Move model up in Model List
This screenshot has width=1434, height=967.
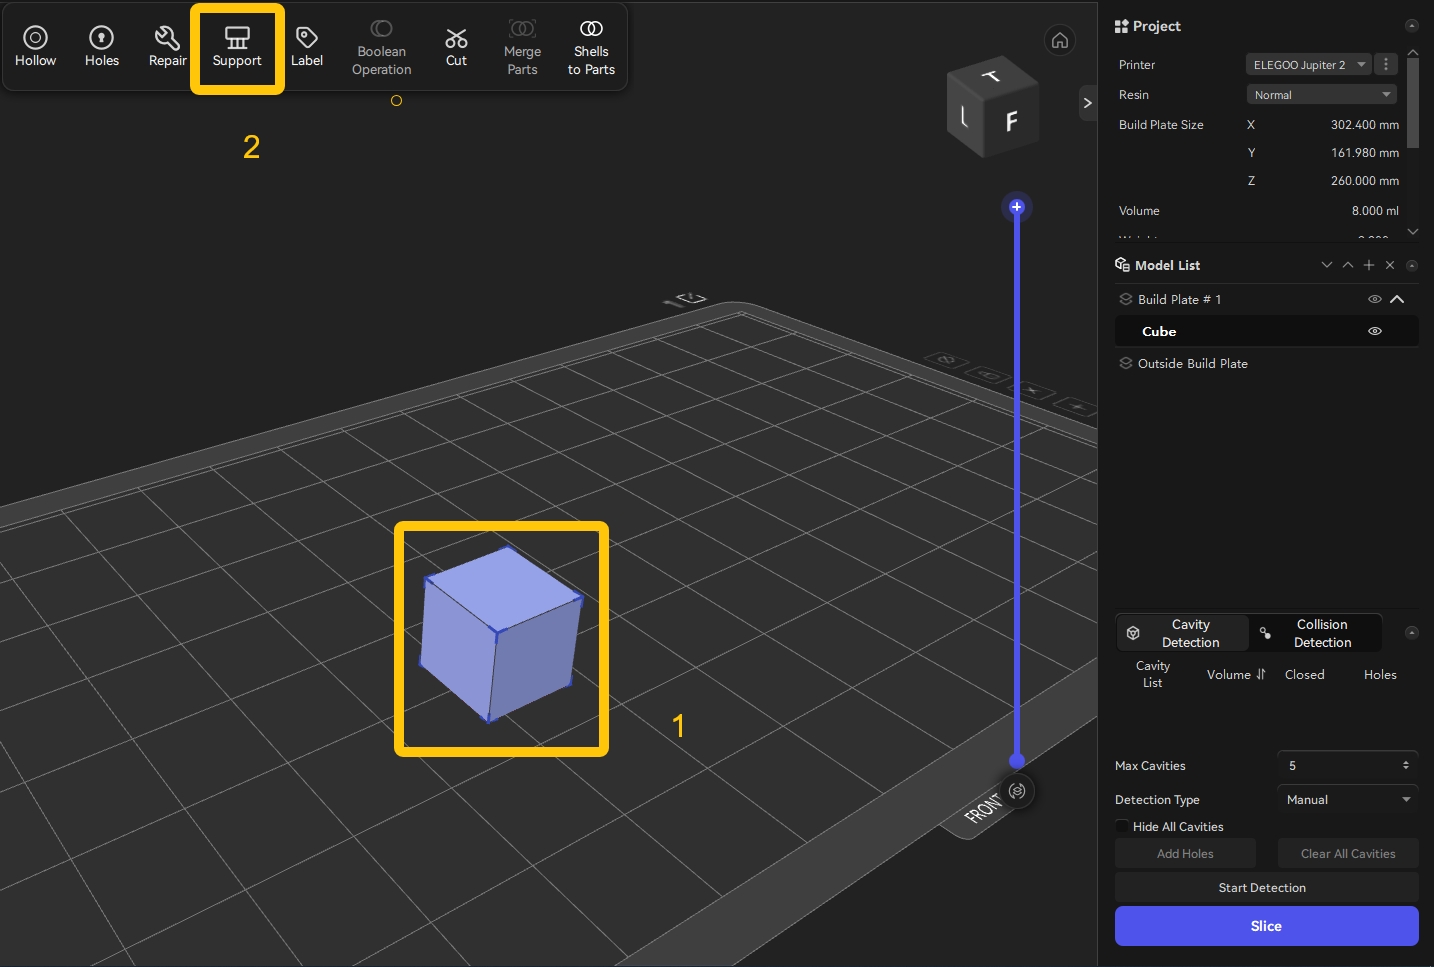click(1348, 265)
